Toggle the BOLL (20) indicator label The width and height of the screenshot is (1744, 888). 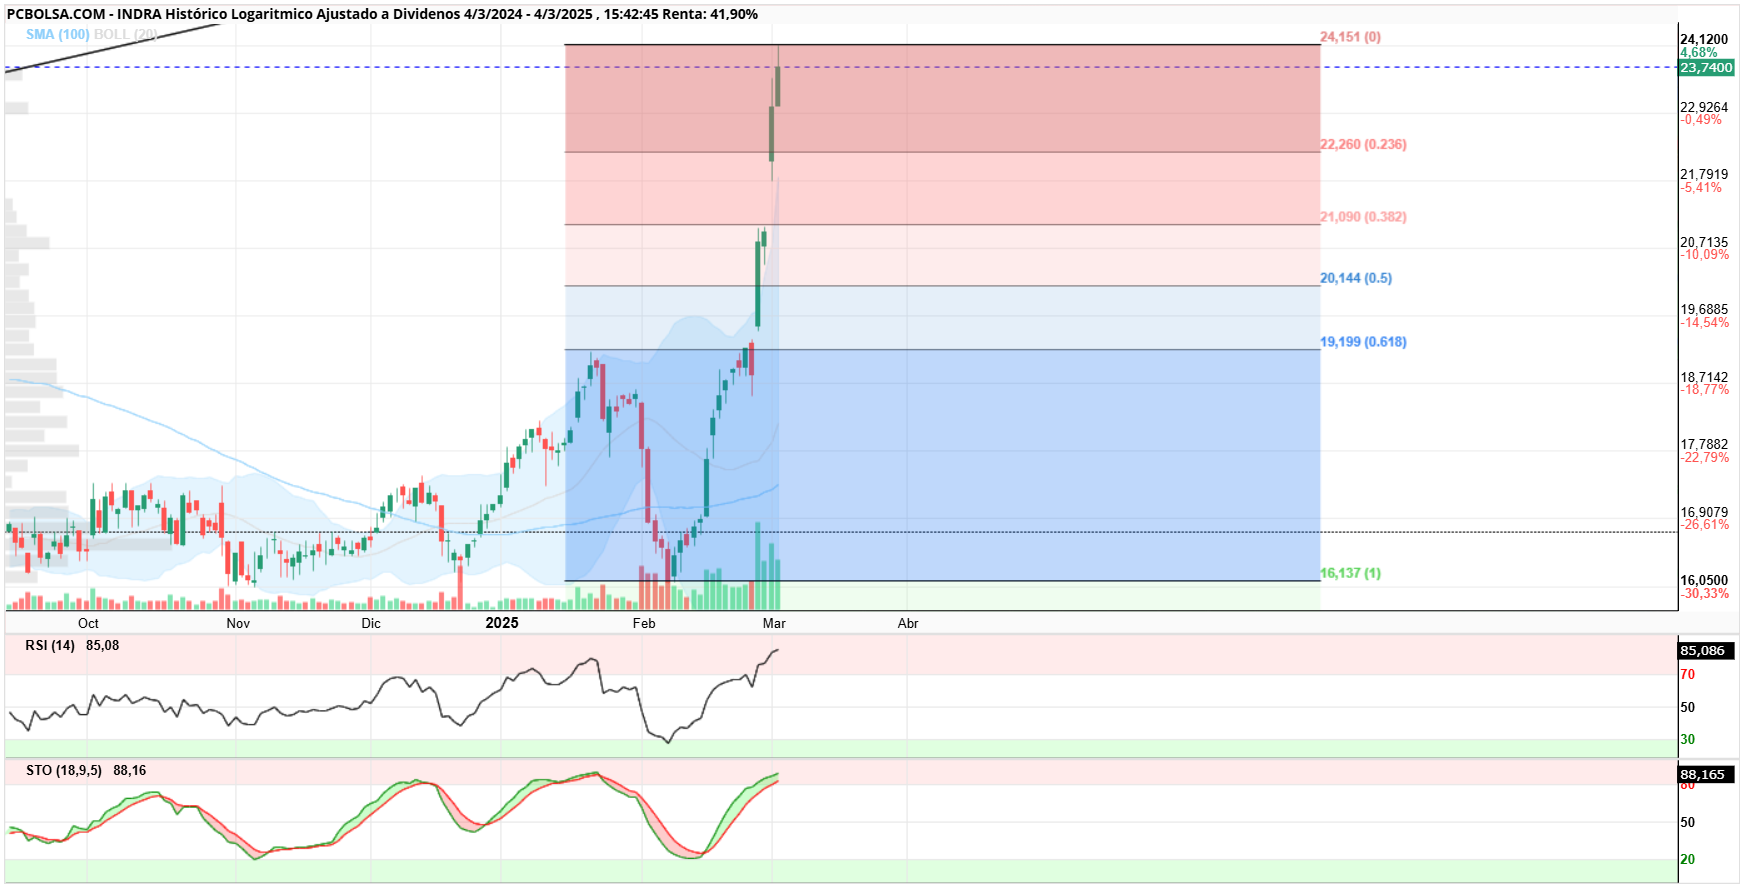[x=125, y=34]
